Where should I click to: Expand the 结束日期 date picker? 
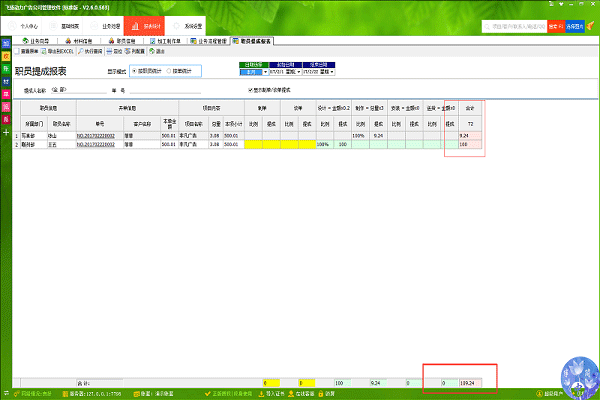pyautogui.click(x=331, y=72)
